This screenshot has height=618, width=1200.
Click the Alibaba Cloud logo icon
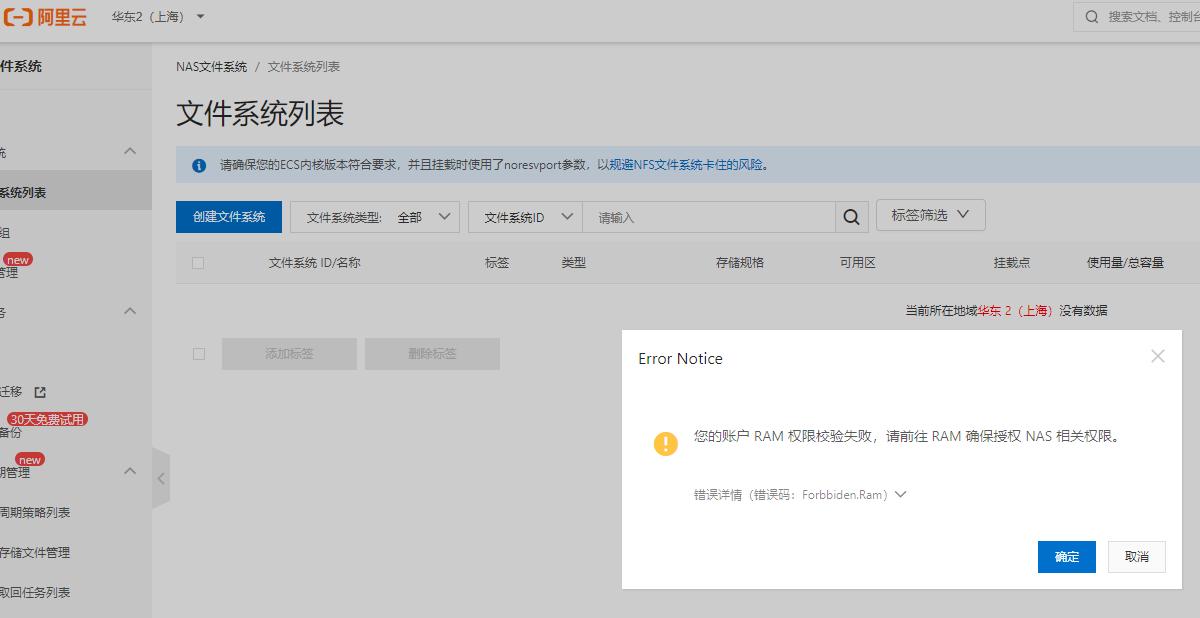16,16
